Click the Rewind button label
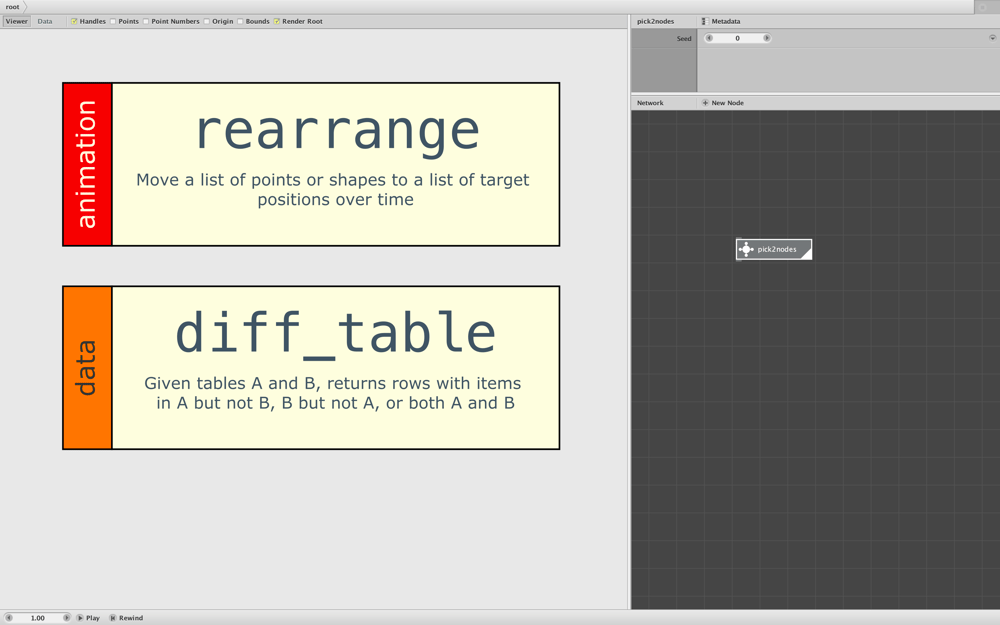1000x625 pixels. [x=131, y=618]
